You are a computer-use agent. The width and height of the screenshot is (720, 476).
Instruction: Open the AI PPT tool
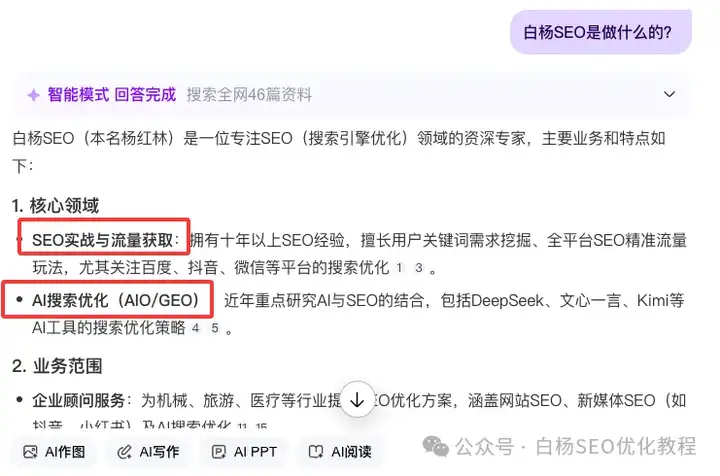point(244,452)
